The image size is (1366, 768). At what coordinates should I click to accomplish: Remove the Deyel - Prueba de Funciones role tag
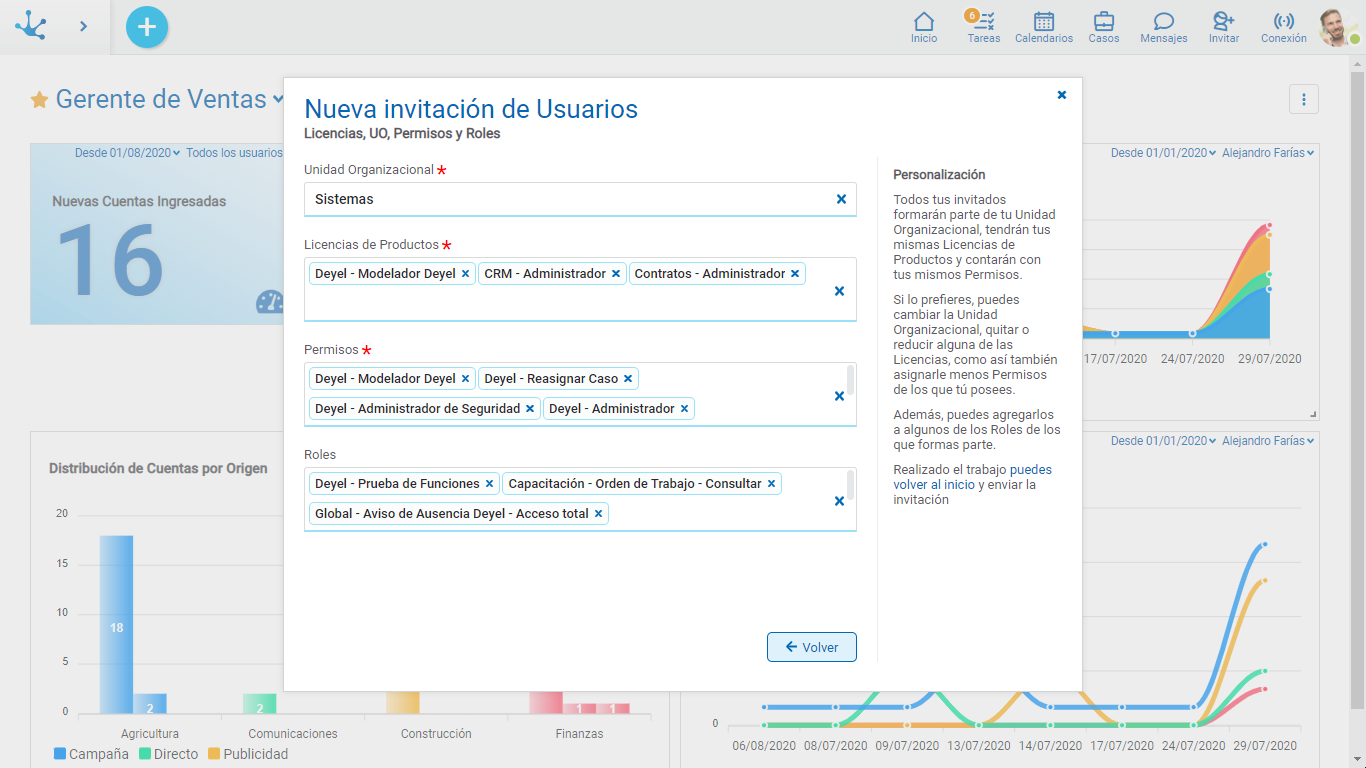coord(489,484)
